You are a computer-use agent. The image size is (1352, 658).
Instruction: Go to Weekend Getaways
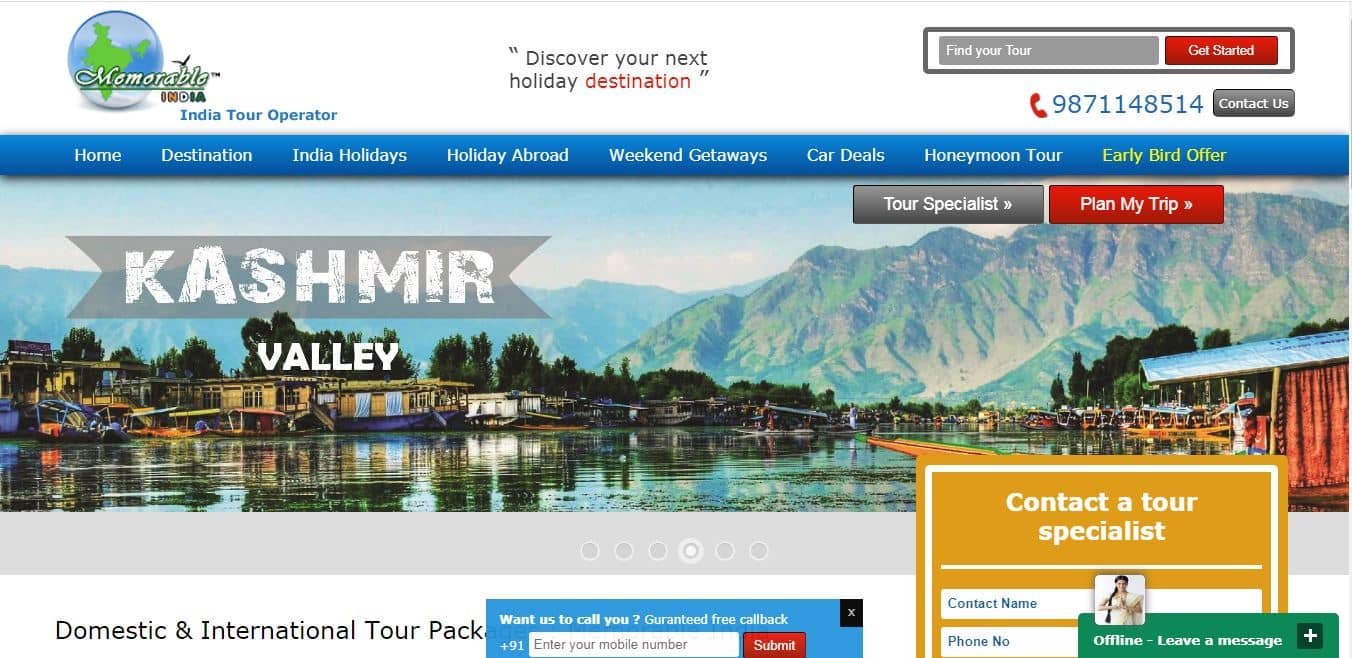click(688, 155)
